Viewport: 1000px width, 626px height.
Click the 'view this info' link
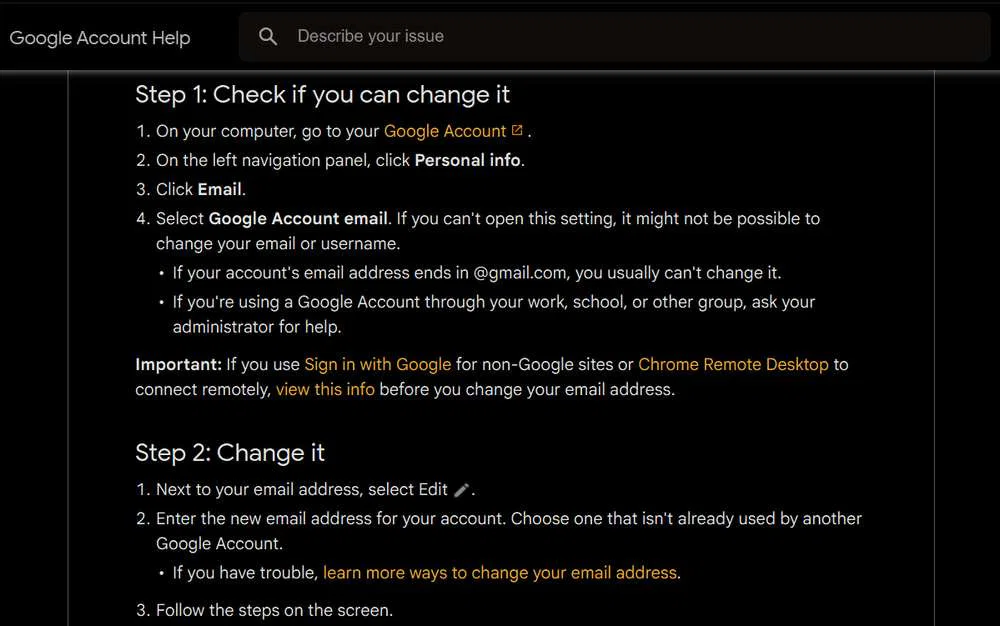[325, 390]
